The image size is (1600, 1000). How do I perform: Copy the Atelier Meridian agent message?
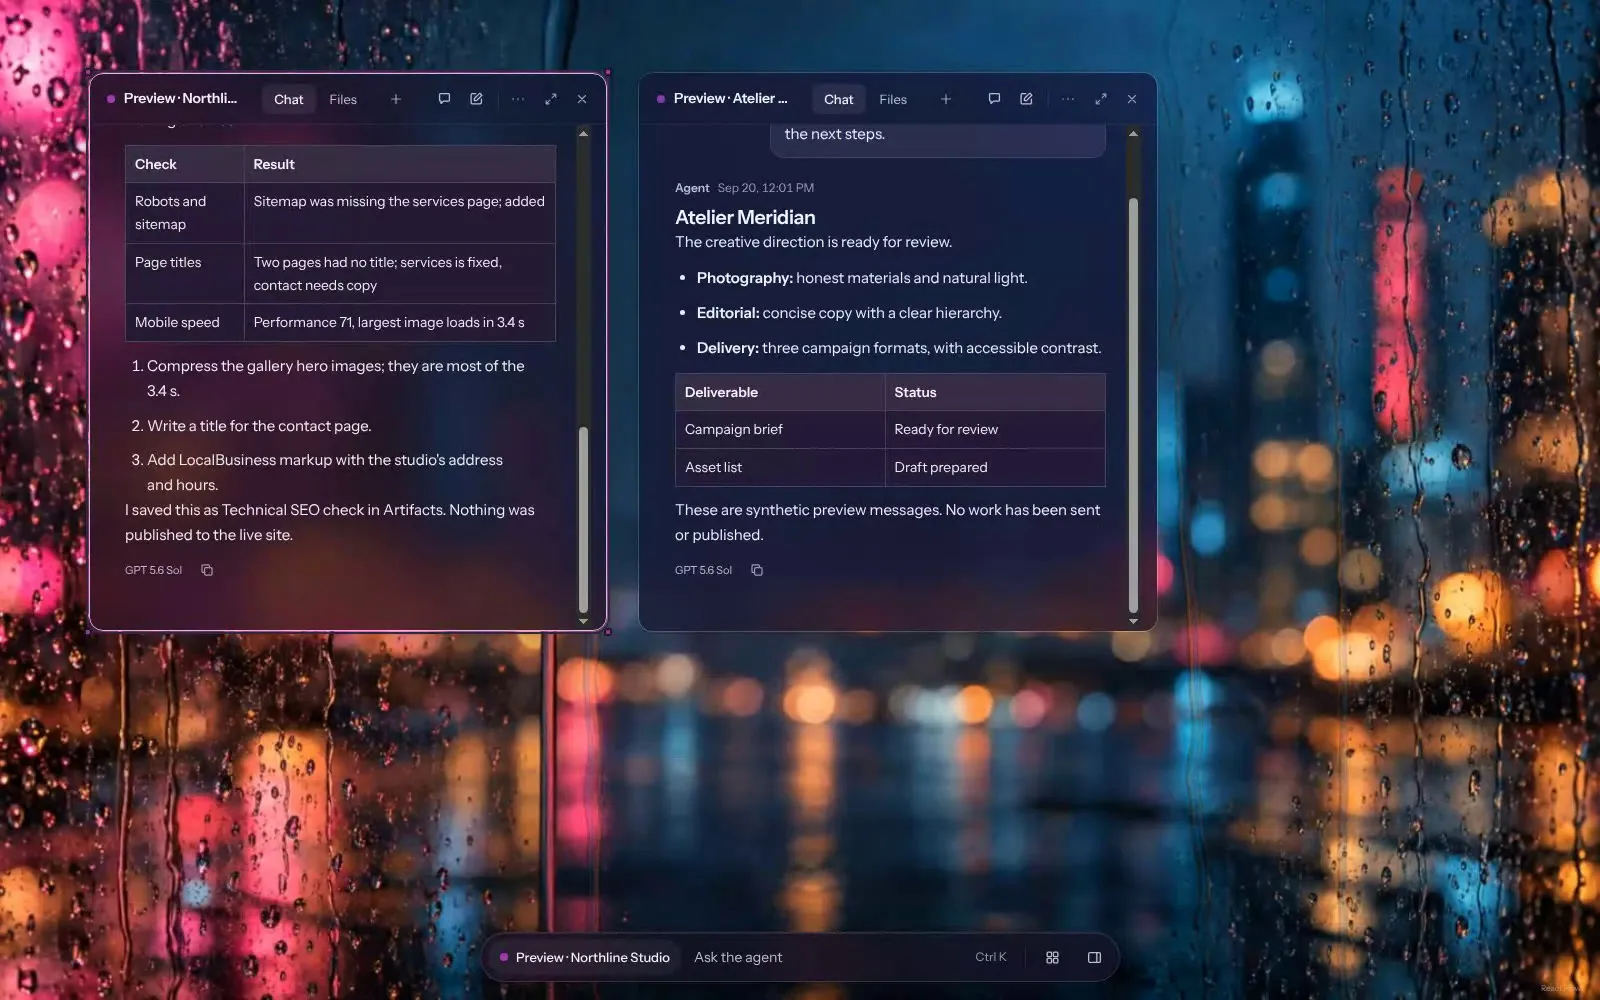(757, 570)
